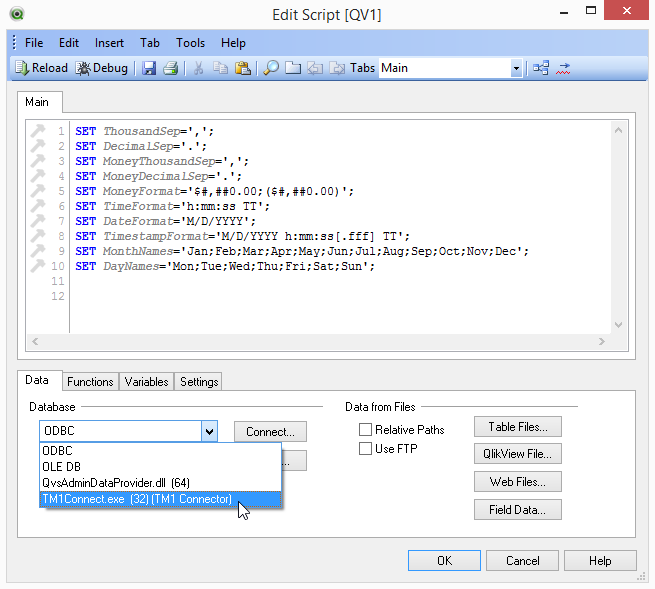This screenshot has width=655, height=589.
Task: Click the syntax check squiggle icon
Action: [563, 68]
